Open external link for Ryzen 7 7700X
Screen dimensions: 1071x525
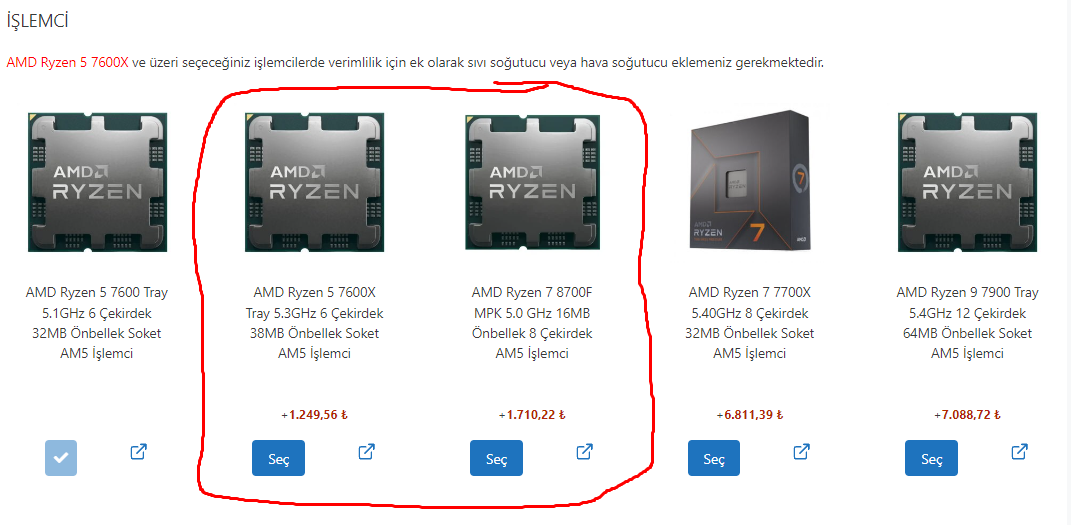[801, 452]
